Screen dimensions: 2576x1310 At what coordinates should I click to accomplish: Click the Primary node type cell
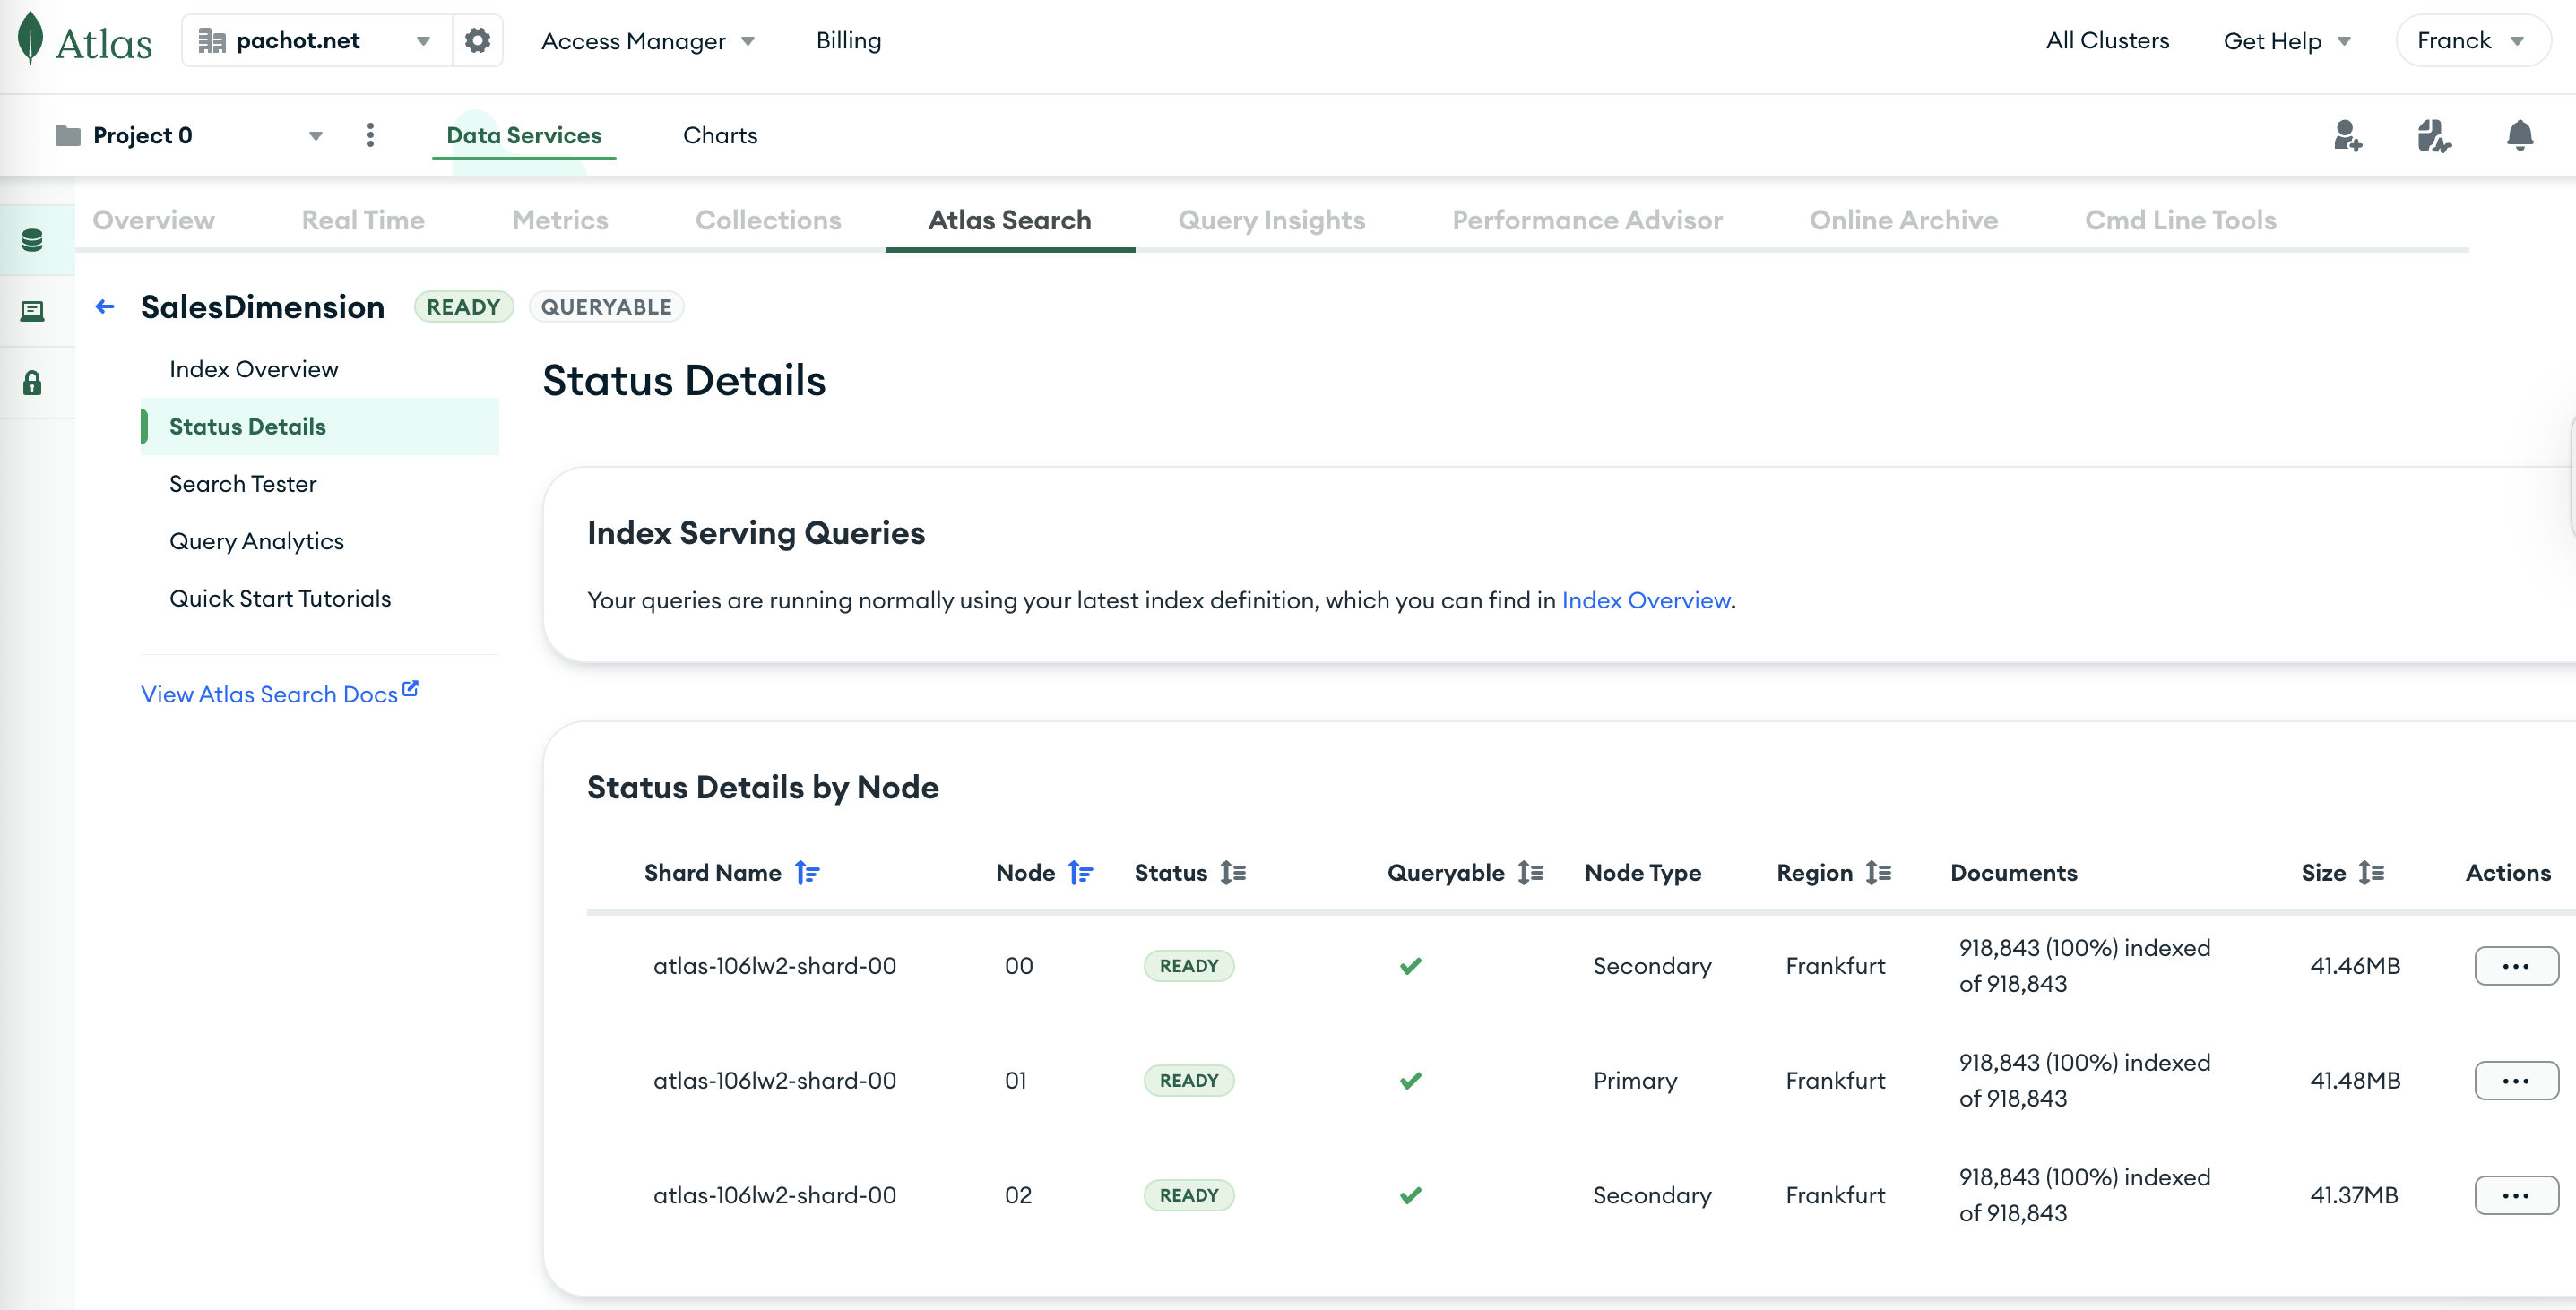[x=1635, y=1081]
